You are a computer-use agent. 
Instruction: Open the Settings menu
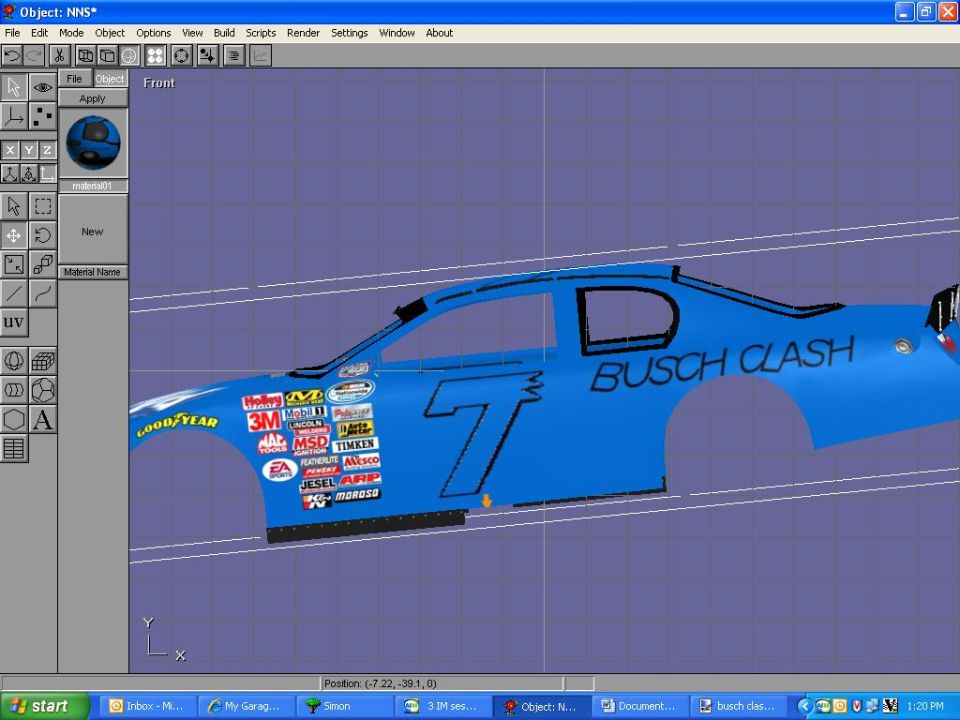click(349, 33)
